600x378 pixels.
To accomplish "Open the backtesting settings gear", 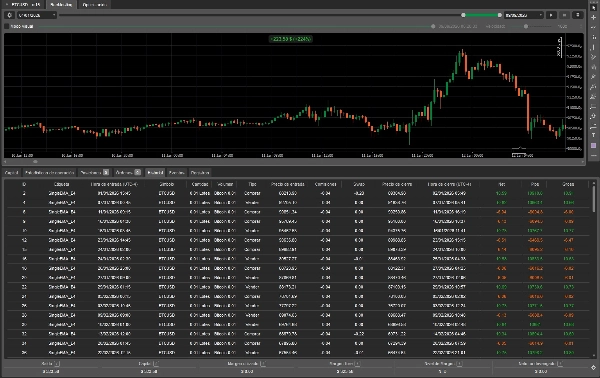I will coord(10,15).
